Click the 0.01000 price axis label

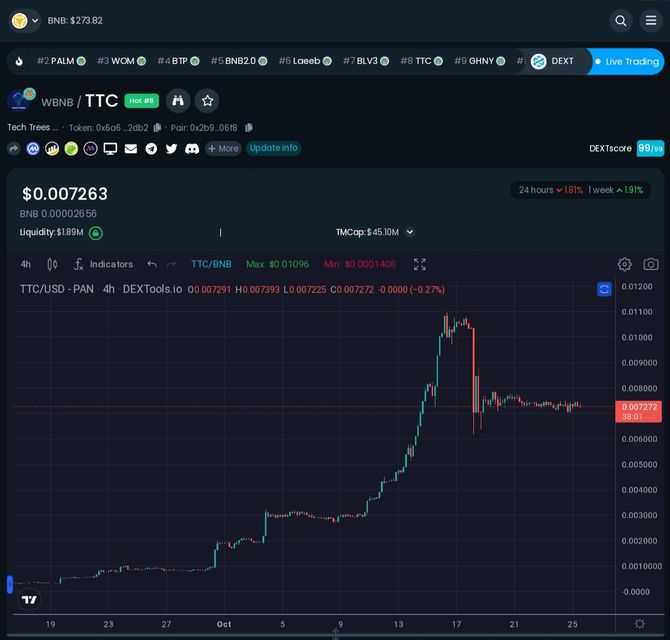637,338
